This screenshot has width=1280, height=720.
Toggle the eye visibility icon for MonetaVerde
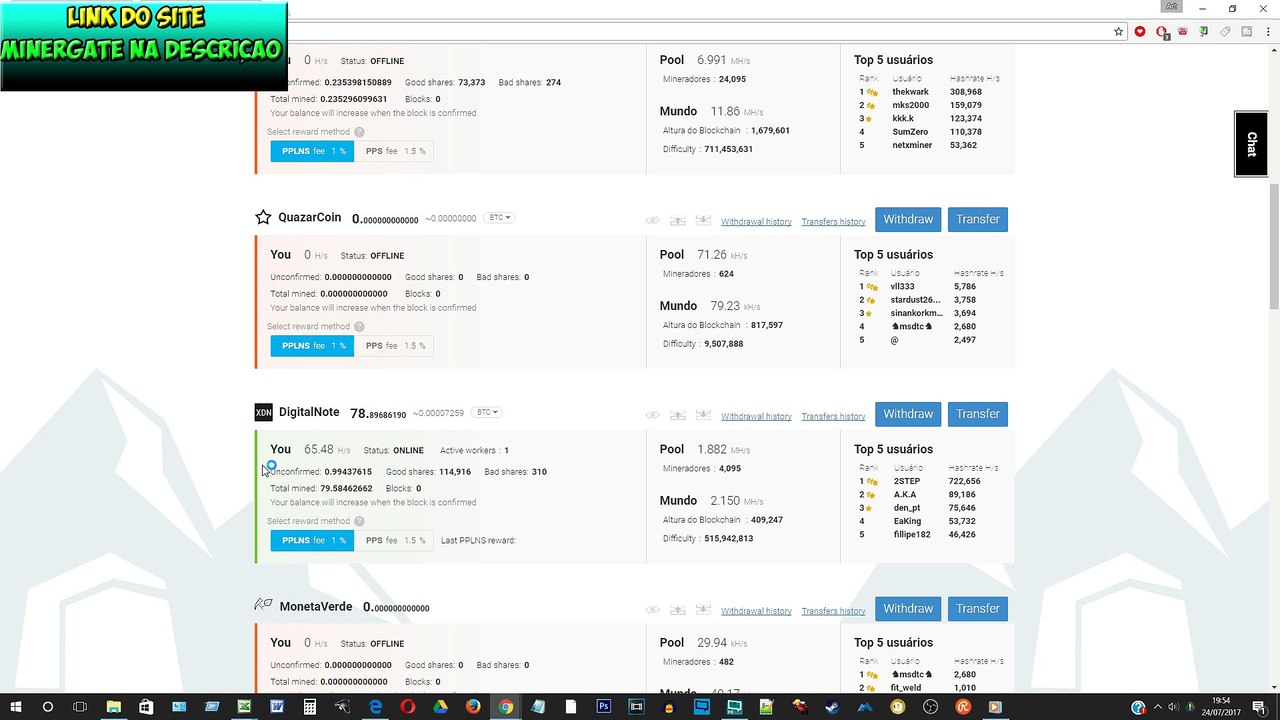point(652,610)
